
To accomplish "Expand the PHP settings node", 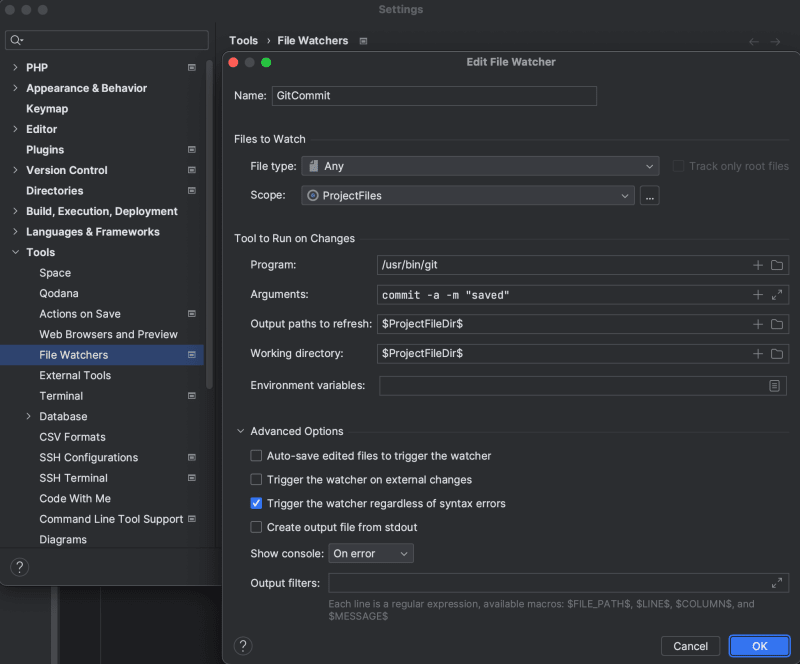I will point(15,67).
